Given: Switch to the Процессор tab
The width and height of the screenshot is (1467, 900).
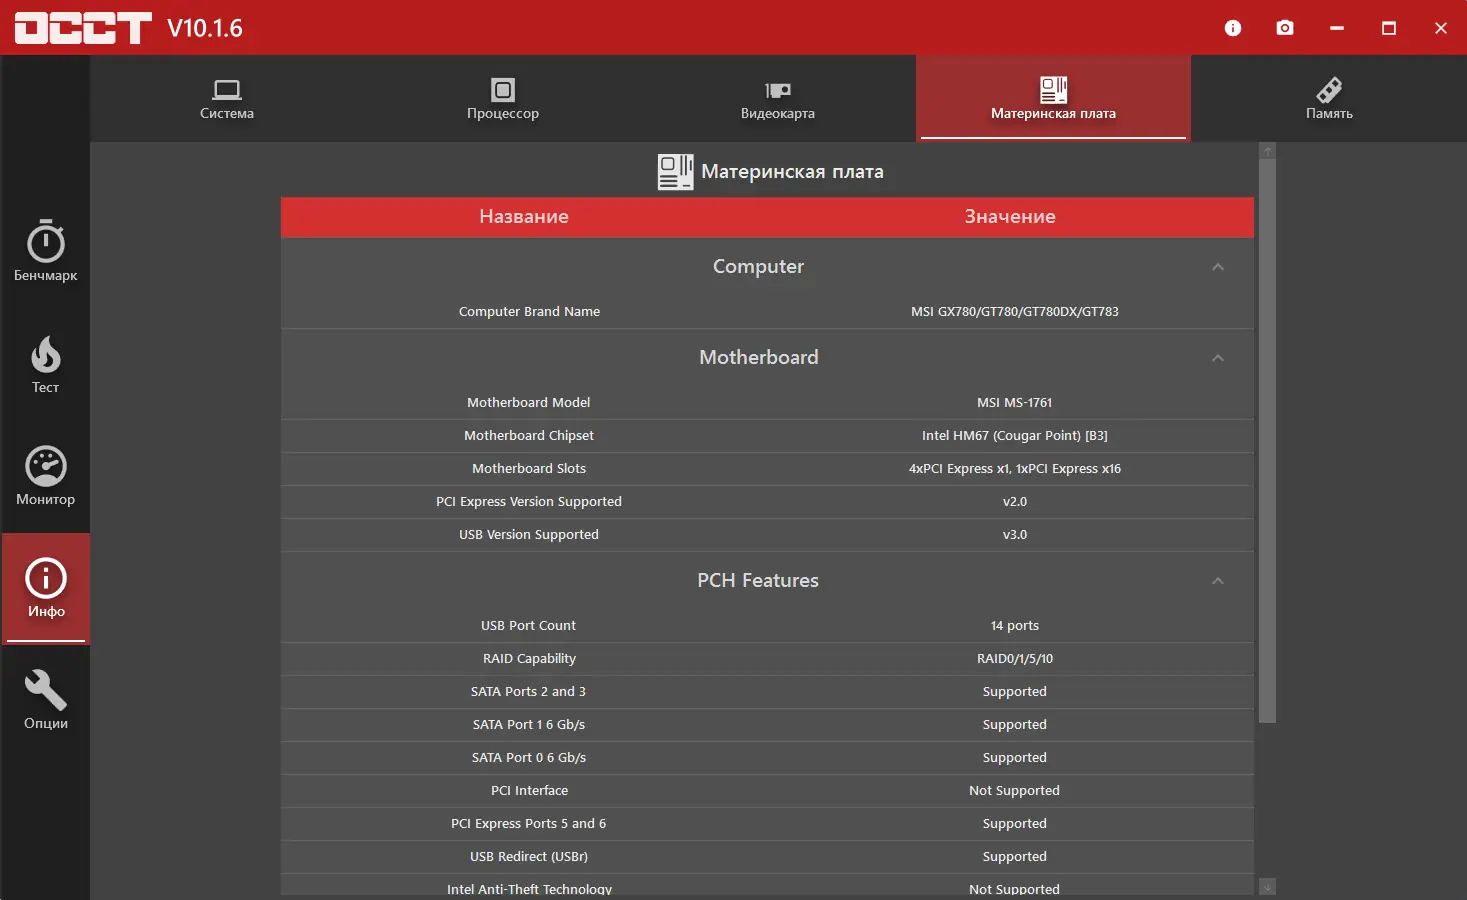Looking at the screenshot, I should tap(503, 99).
